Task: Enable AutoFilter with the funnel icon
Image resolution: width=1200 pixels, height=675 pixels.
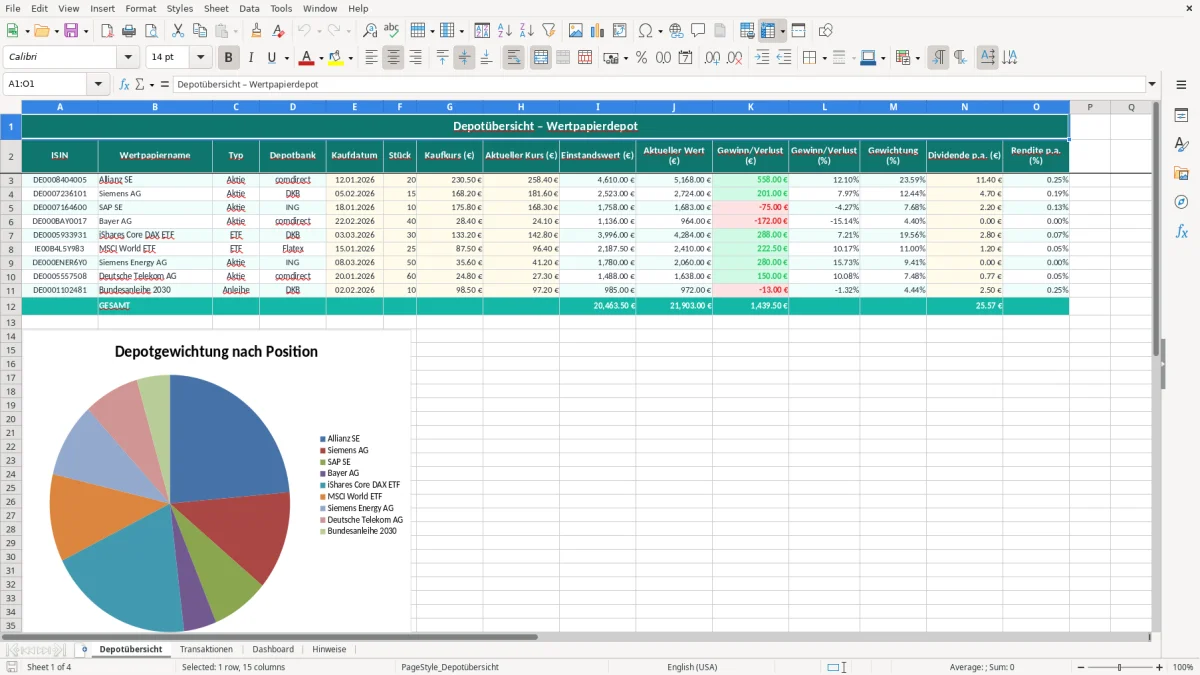Action: pyautogui.click(x=548, y=31)
